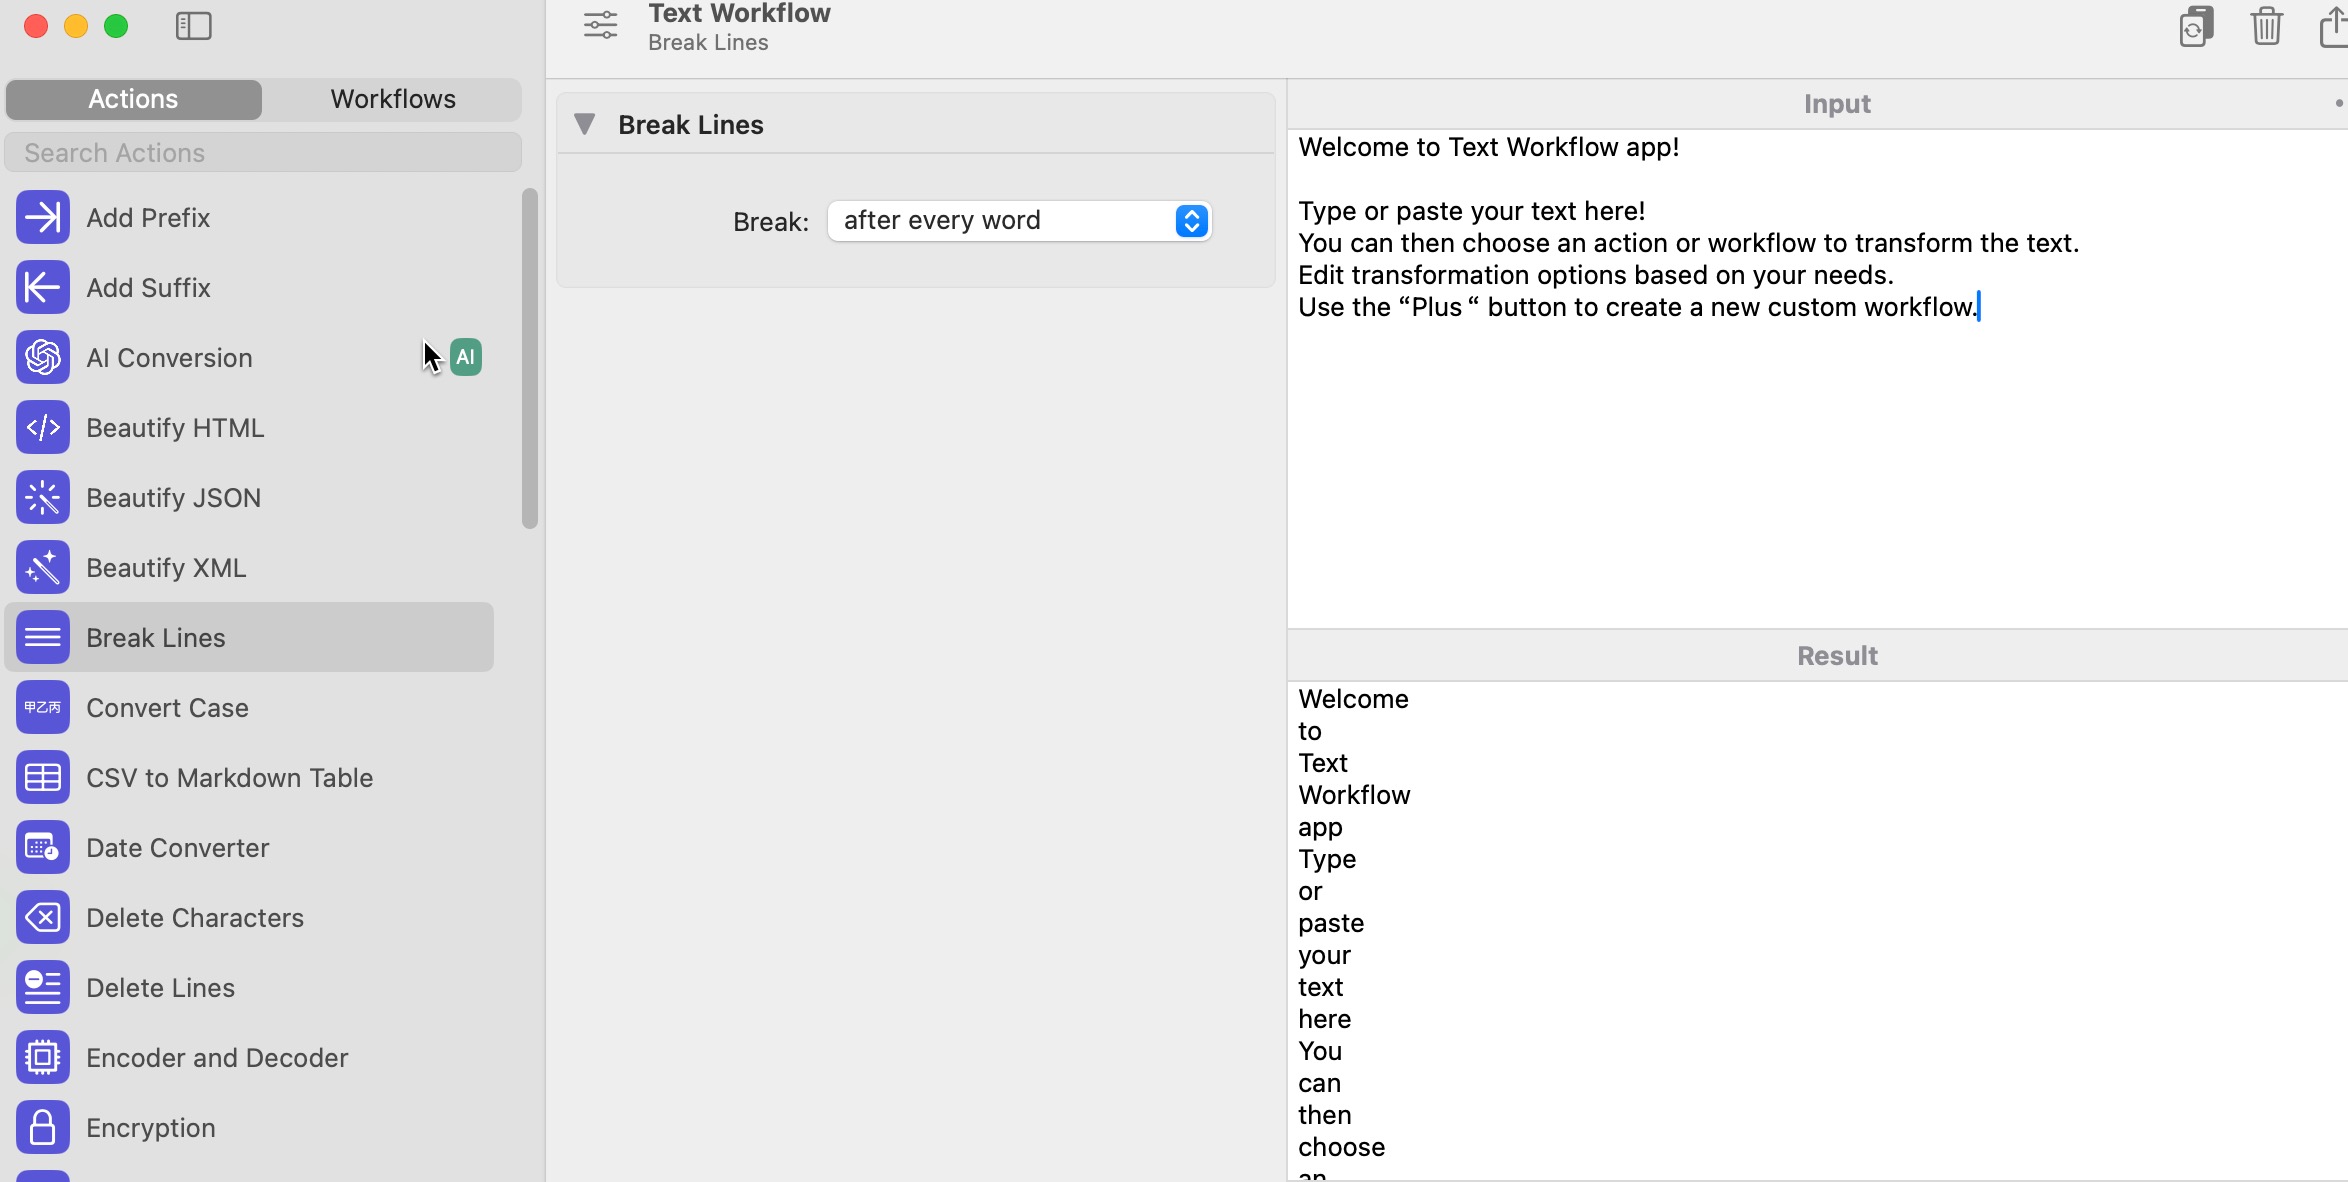Click the Result panel header
2348x1182 pixels.
[x=1817, y=656]
